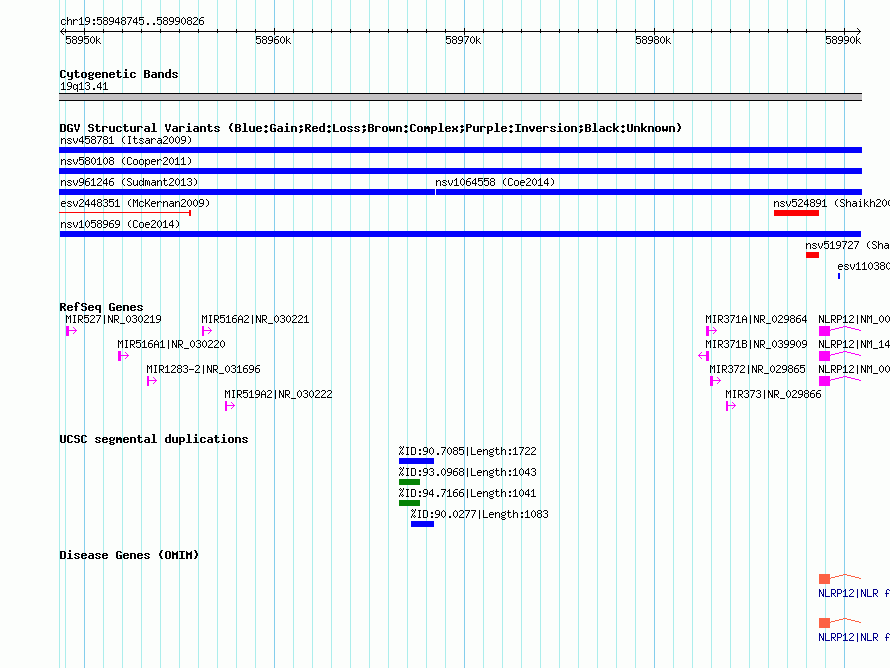890x668 pixels.
Task: Click the UCSC segmental duplications track title
Action: [154, 439]
